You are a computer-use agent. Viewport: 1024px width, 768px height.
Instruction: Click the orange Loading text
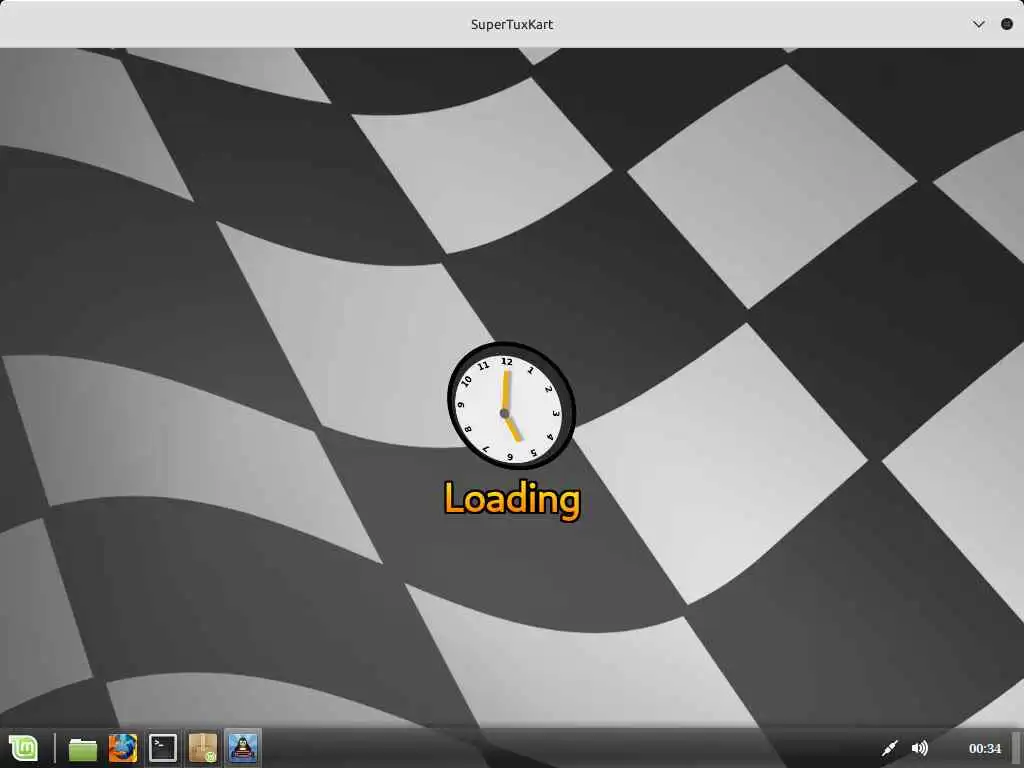click(x=512, y=500)
